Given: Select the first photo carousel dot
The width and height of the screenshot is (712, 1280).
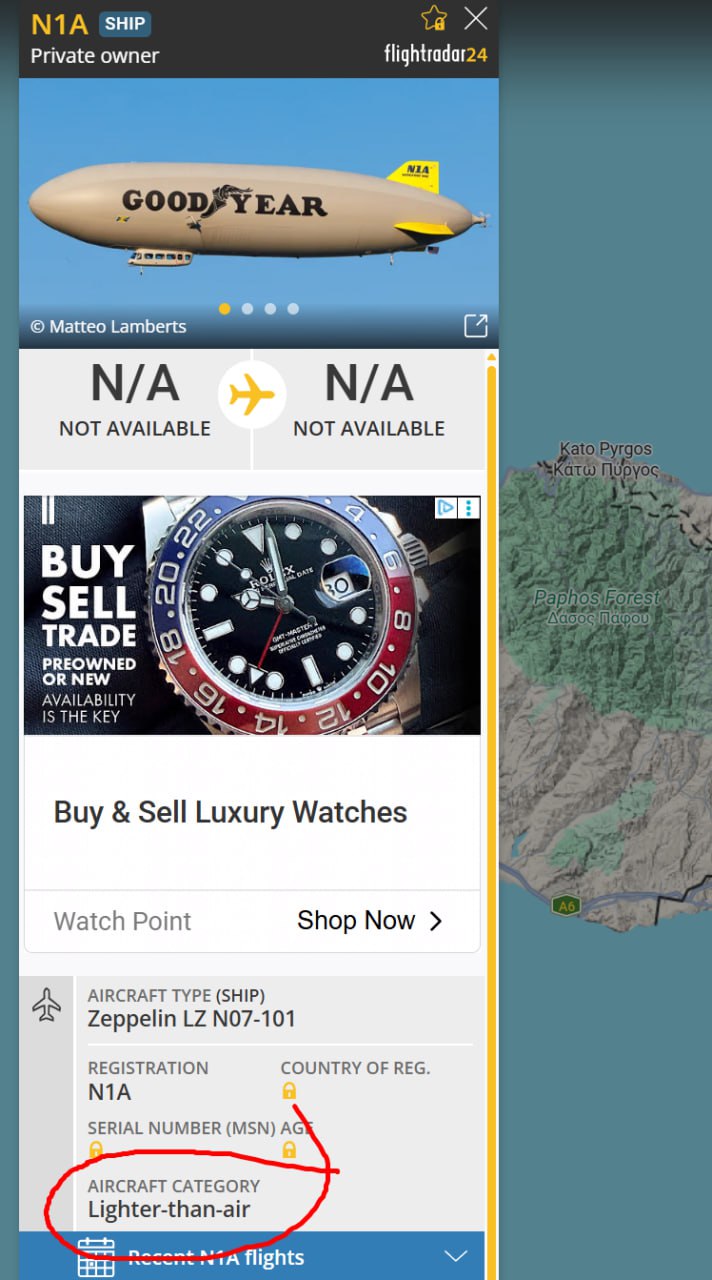Looking at the screenshot, I should point(224,309).
